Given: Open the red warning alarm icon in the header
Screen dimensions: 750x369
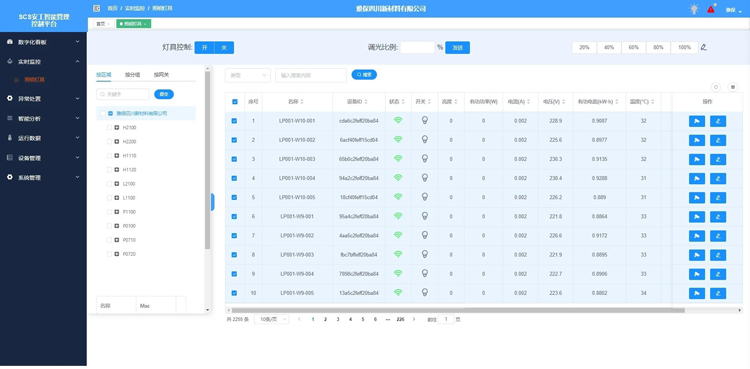Looking at the screenshot, I should coord(711,9).
